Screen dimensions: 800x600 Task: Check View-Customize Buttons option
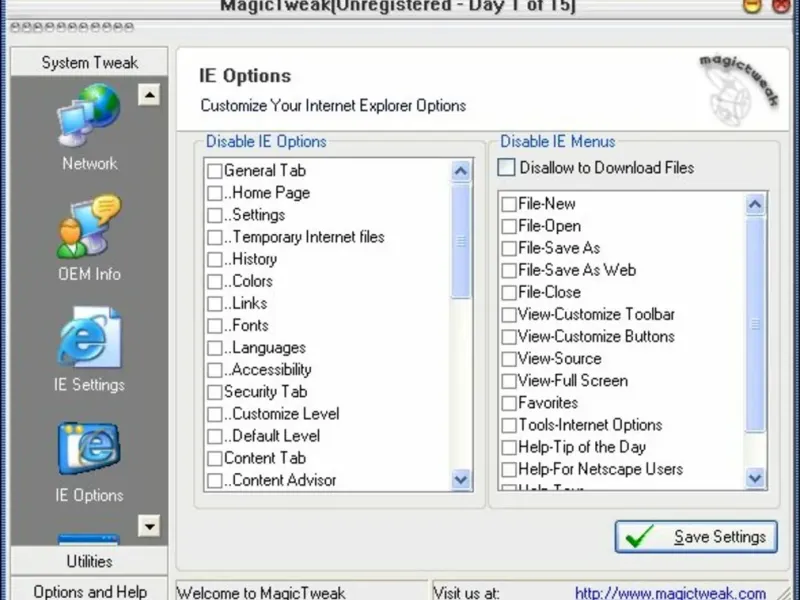click(509, 337)
